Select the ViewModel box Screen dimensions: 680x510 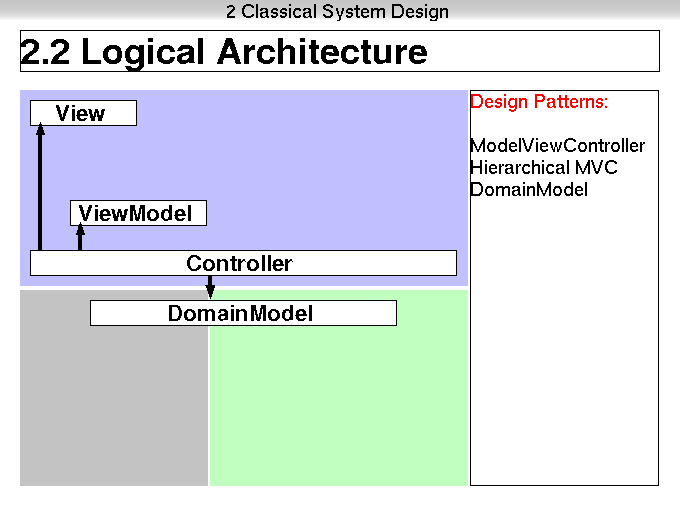(138, 213)
